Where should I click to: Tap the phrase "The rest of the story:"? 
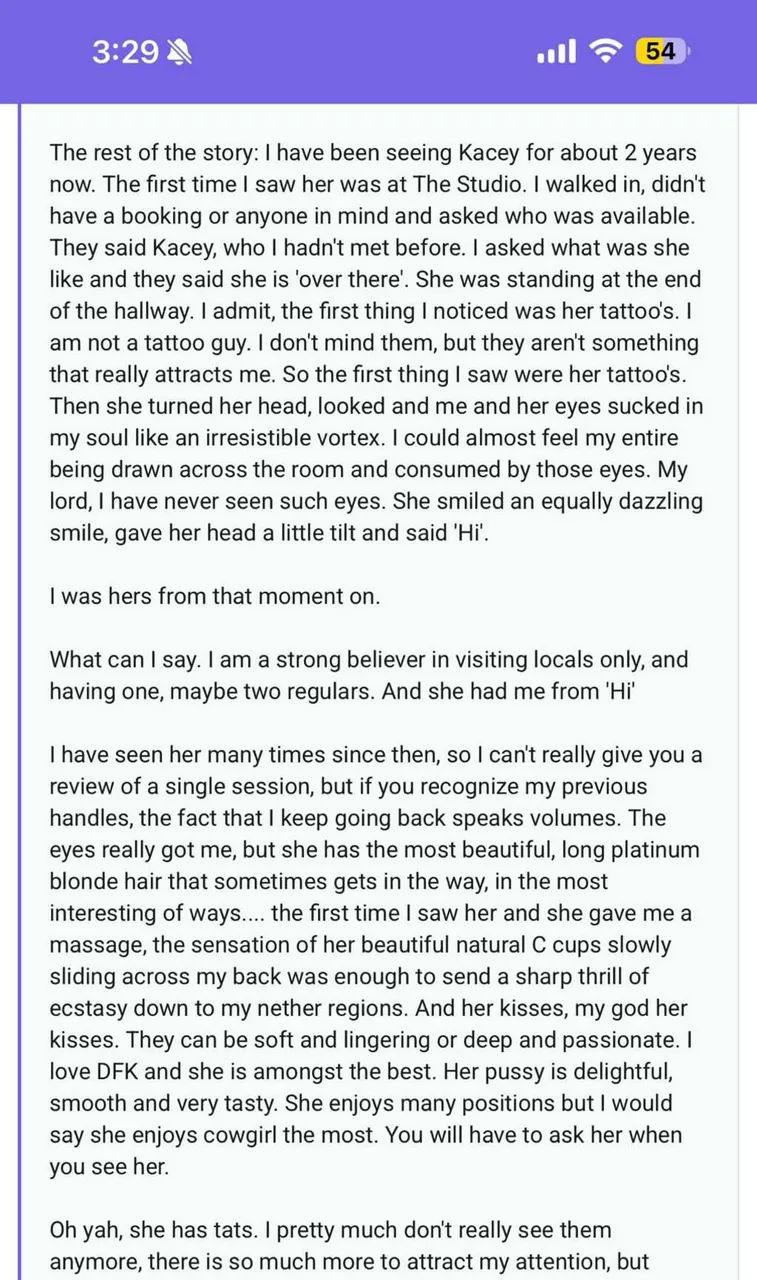click(158, 154)
